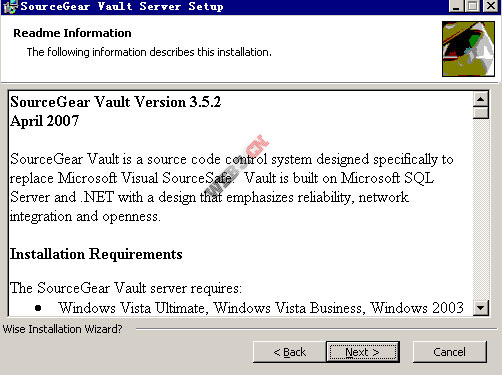
Task: Click the setup installer icon in title bar
Action: tap(9, 7)
